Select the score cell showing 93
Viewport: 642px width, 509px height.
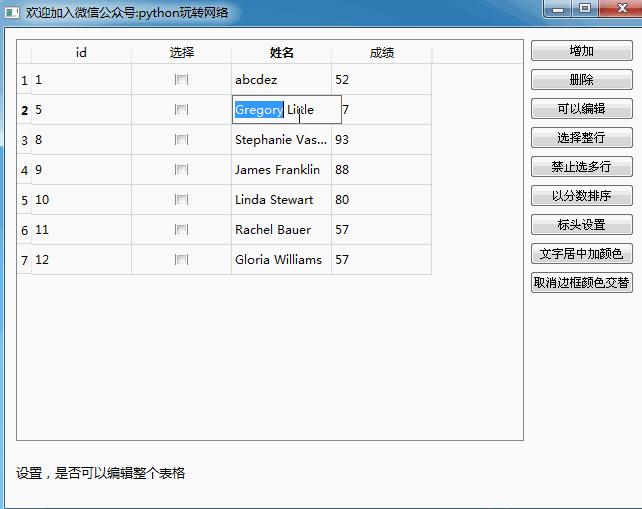pos(382,140)
